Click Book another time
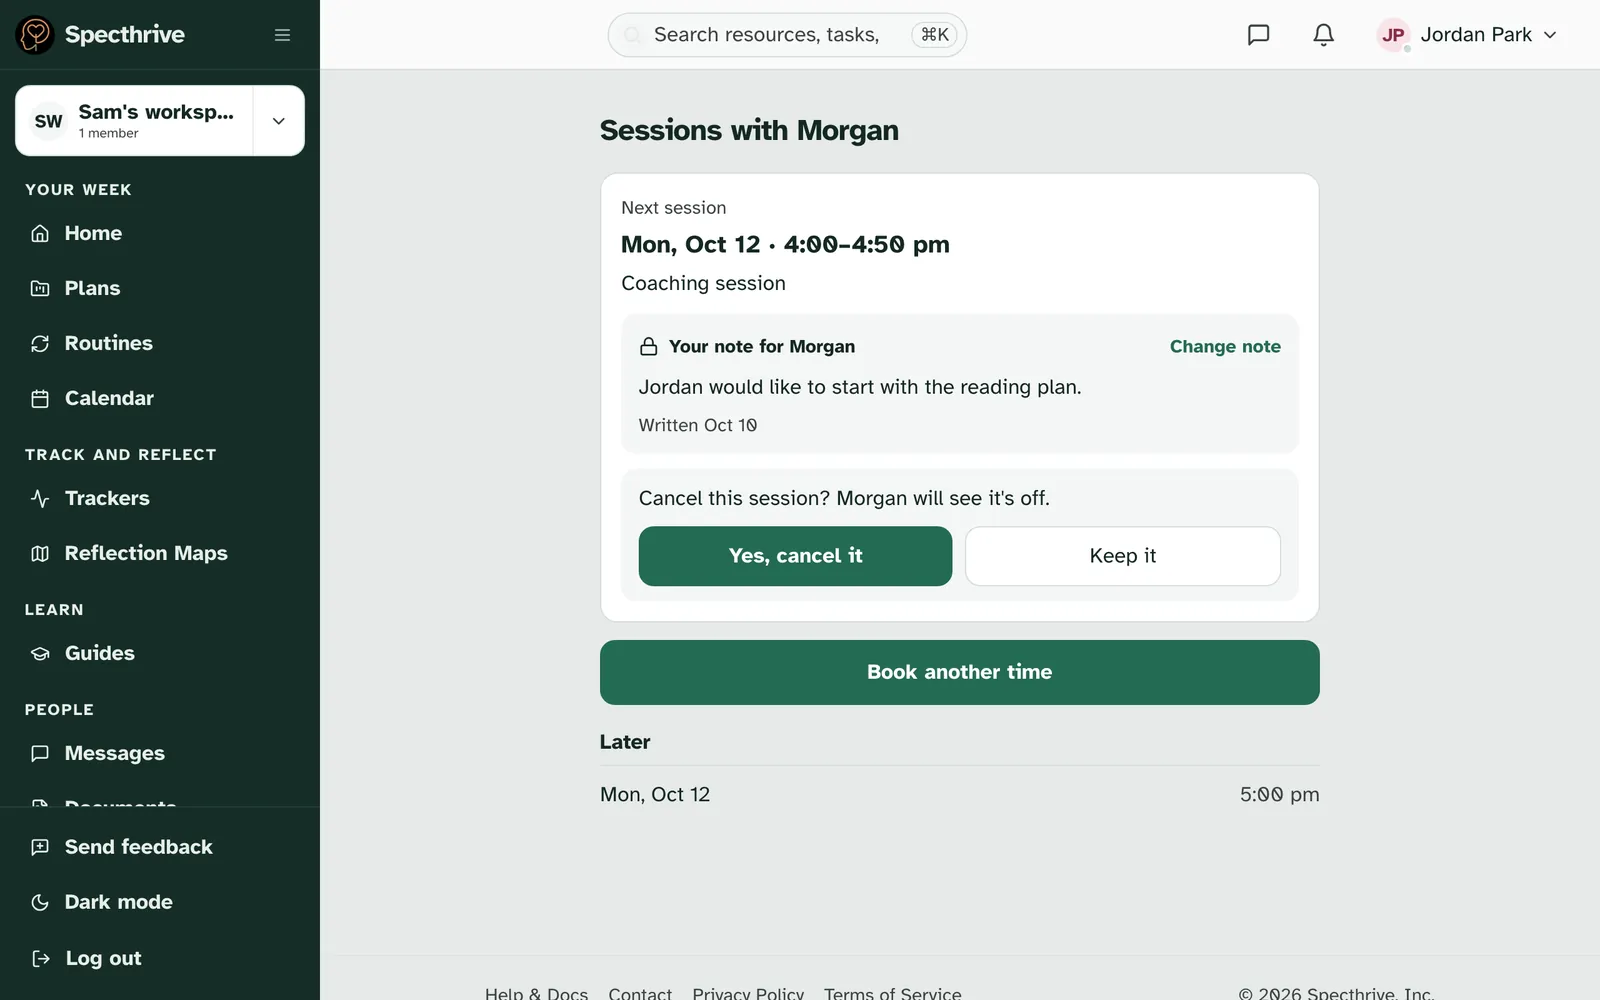The height and width of the screenshot is (1000, 1600). (959, 672)
